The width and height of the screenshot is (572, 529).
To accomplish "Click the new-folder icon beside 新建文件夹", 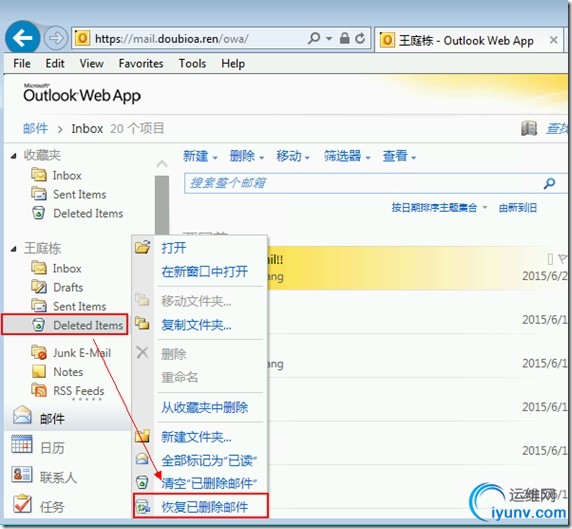I will (142, 436).
